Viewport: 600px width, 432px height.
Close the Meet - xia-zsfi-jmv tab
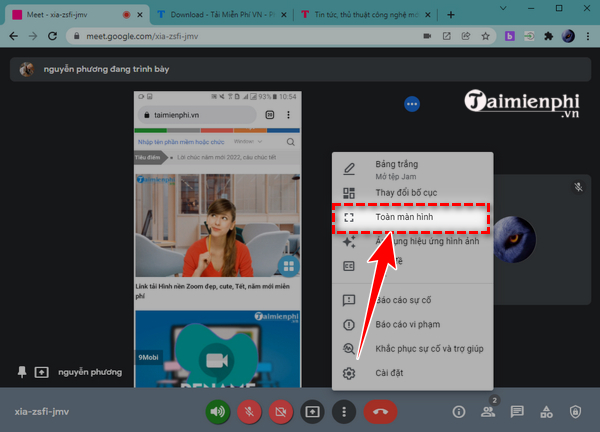click(140, 15)
